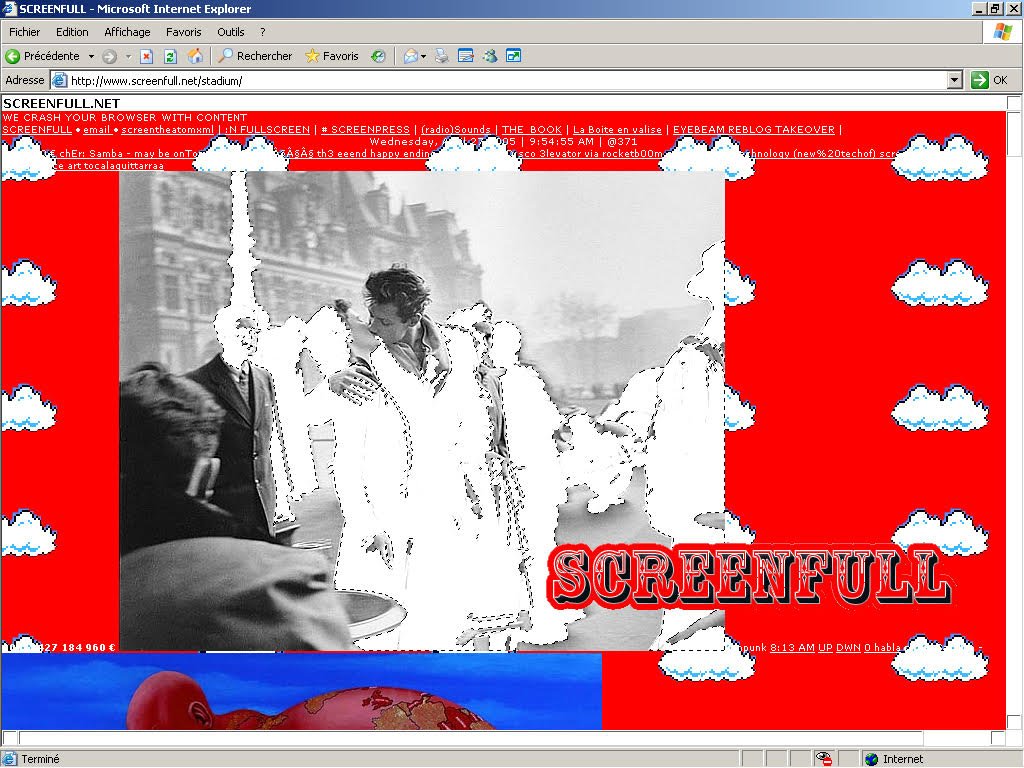The width and height of the screenshot is (1024, 768).
Task: Click the Windows flag logo throbber
Action: (1002, 31)
